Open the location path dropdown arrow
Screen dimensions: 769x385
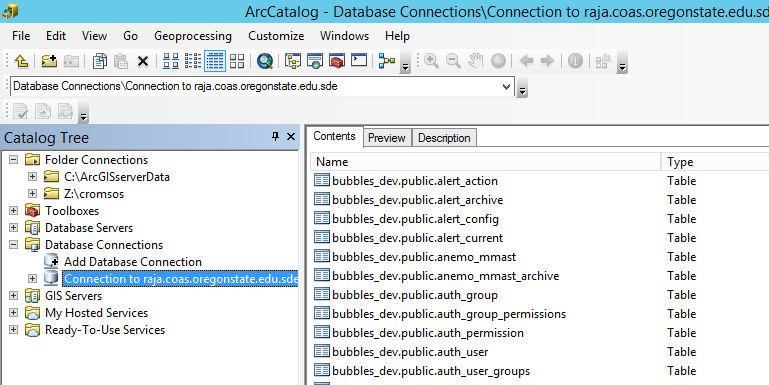[x=507, y=87]
